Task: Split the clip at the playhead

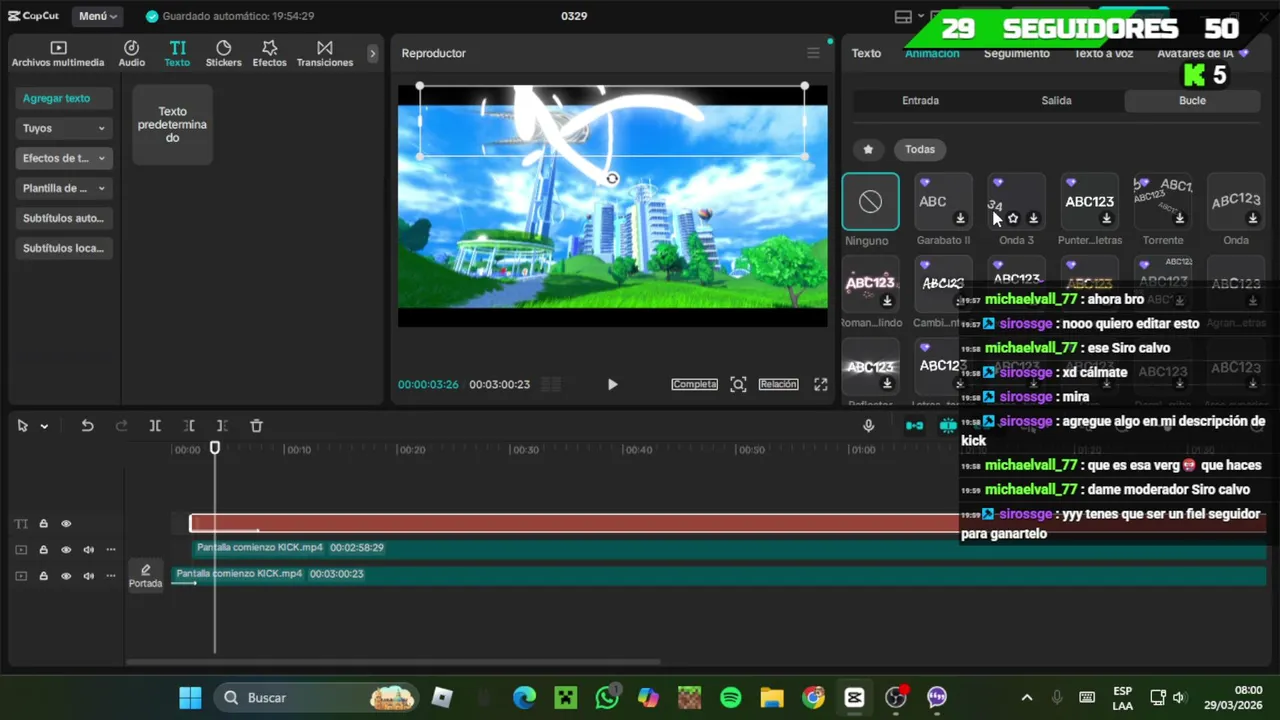Action: [x=155, y=426]
